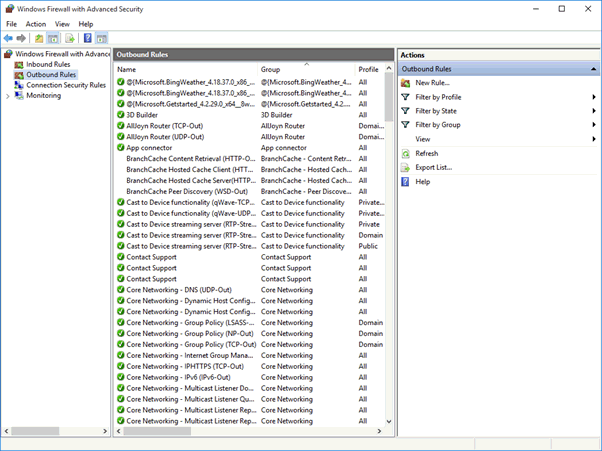Click the Connection Security Rules tree icon
This screenshot has width=602, height=451.
coord(19,85)
